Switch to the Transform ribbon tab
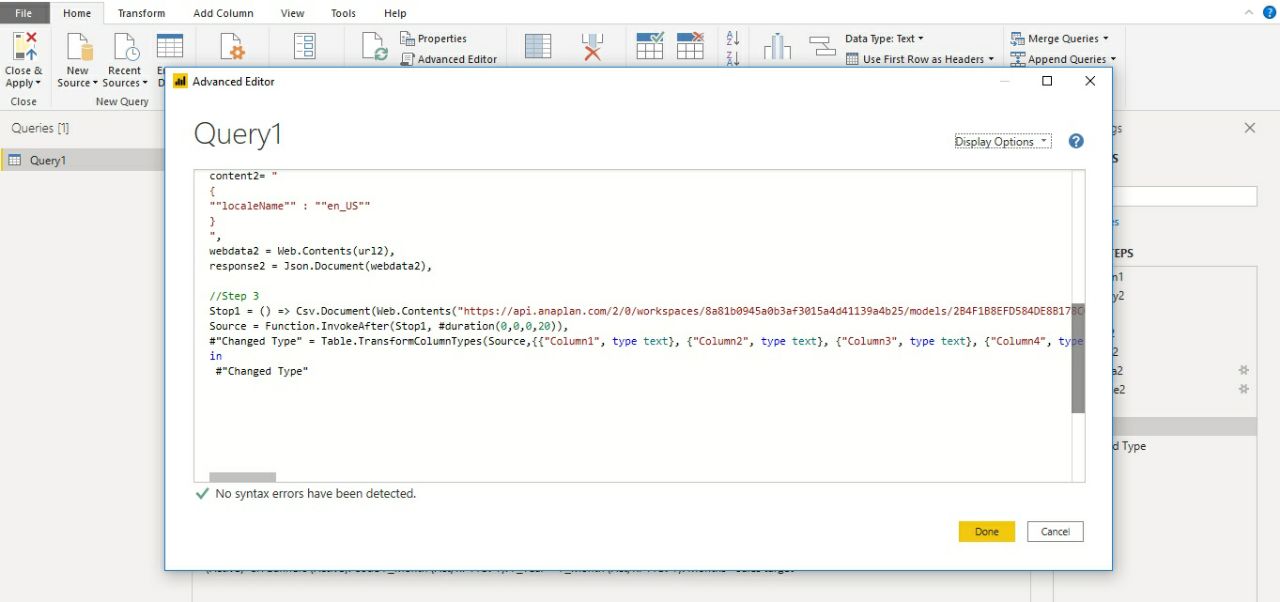This screenshot has width=1280, height=602. tap(141, 13)
